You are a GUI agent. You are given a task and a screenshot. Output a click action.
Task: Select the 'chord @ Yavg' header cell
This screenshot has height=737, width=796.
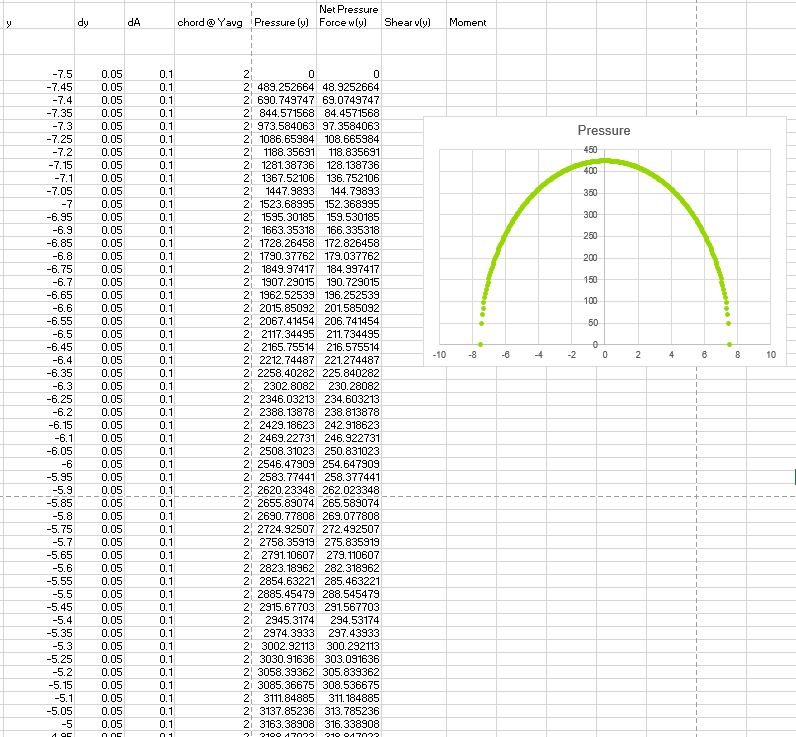coord(213,15)
